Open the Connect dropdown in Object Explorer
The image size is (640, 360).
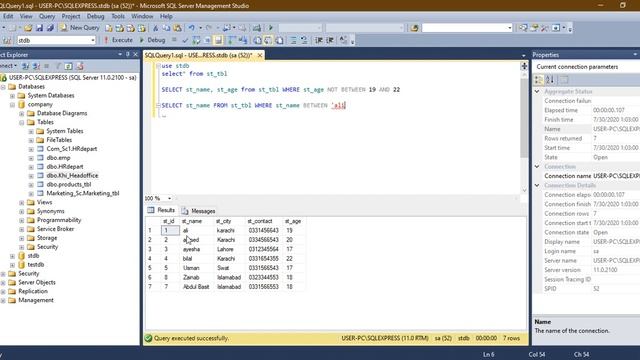[x=8, y=66]
